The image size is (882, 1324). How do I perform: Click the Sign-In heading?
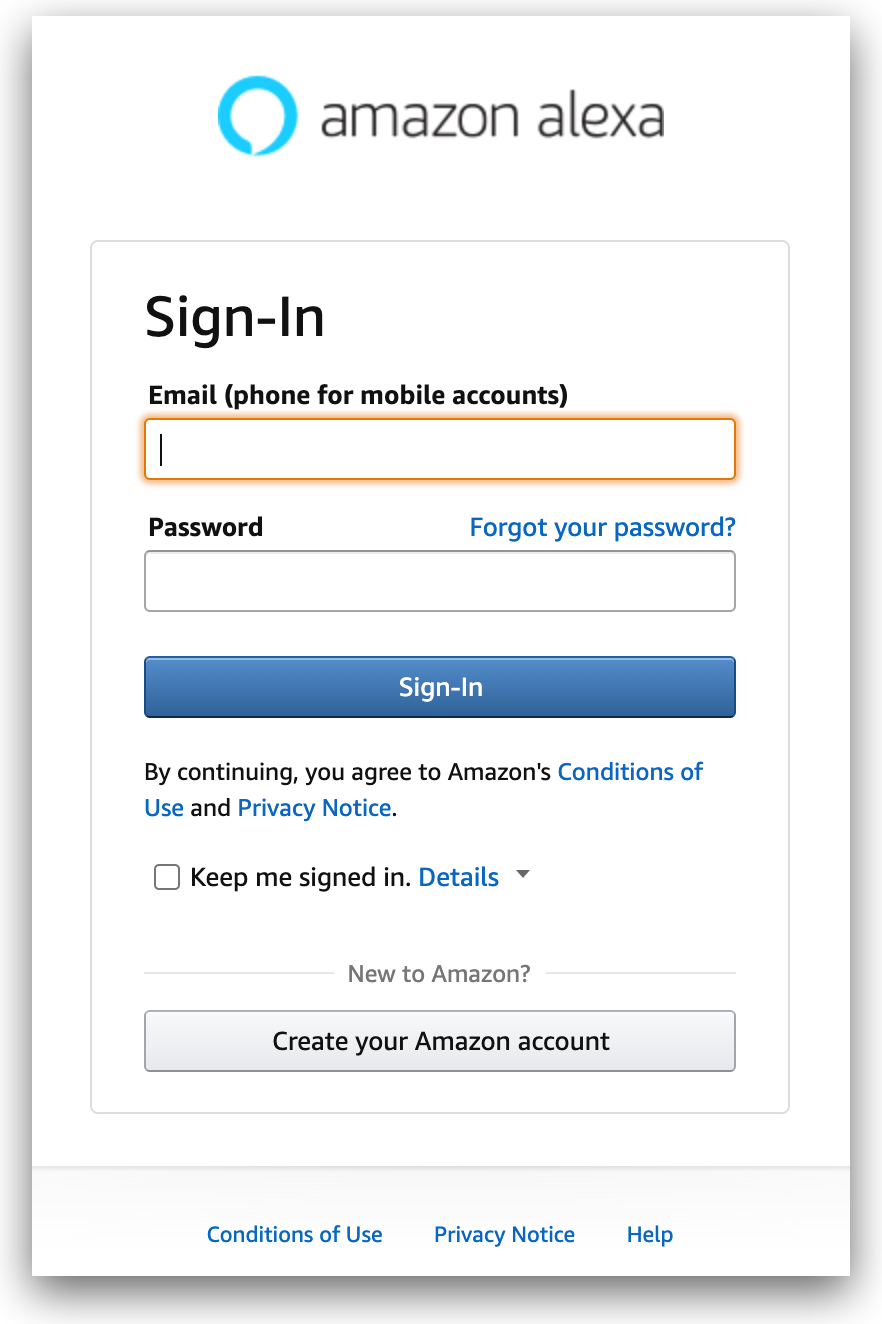point(235,317)
